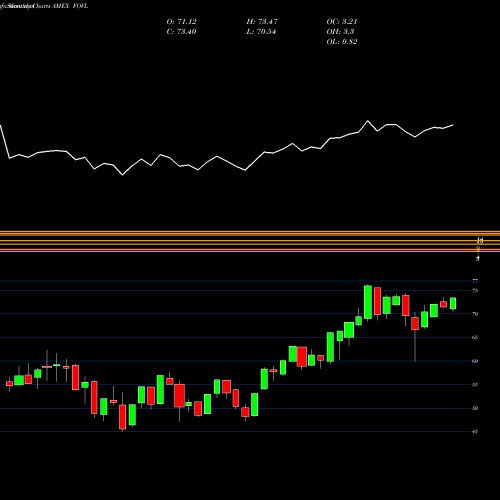
Task: Click the 55 price axis label
Action: [475, 385]
